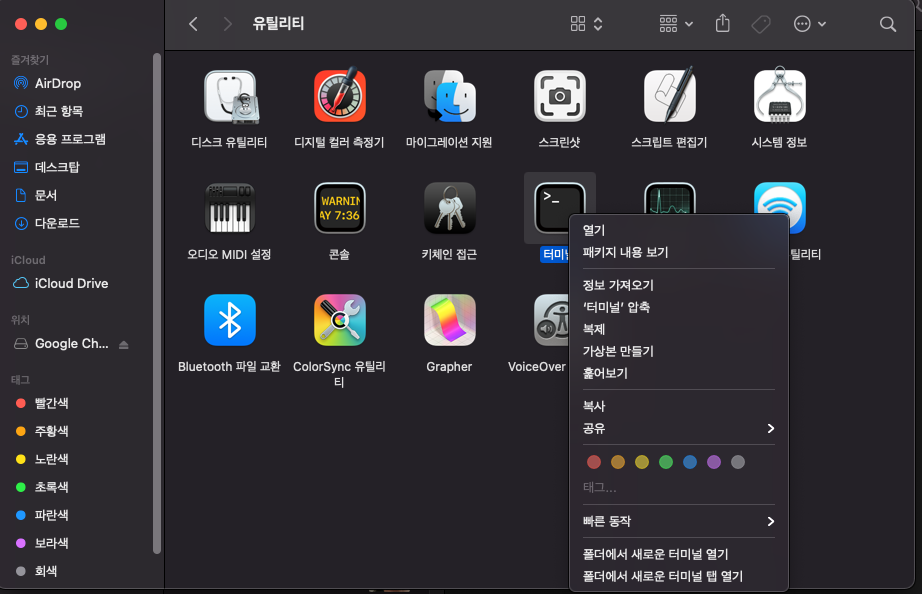
Task: Open the Google Ch... volume in sidebar
Action: point(61,343)
